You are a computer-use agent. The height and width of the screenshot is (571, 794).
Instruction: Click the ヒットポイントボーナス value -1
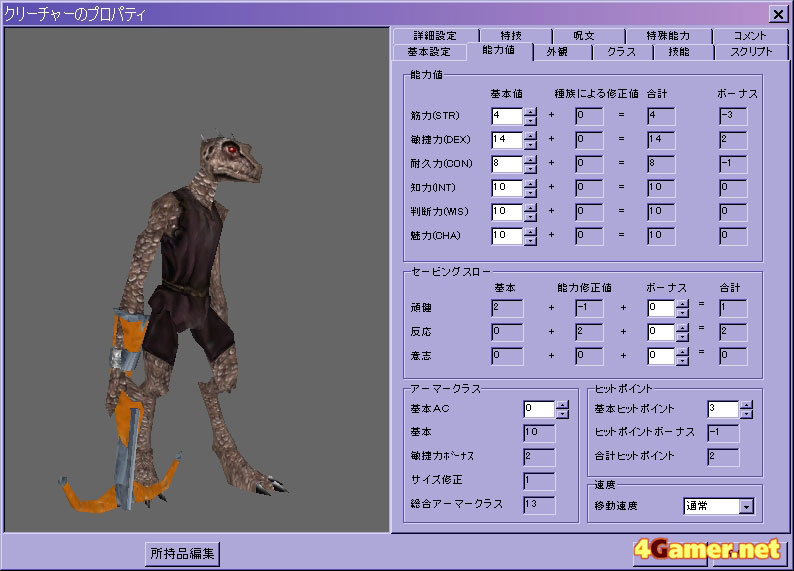(x=723, y=433)
